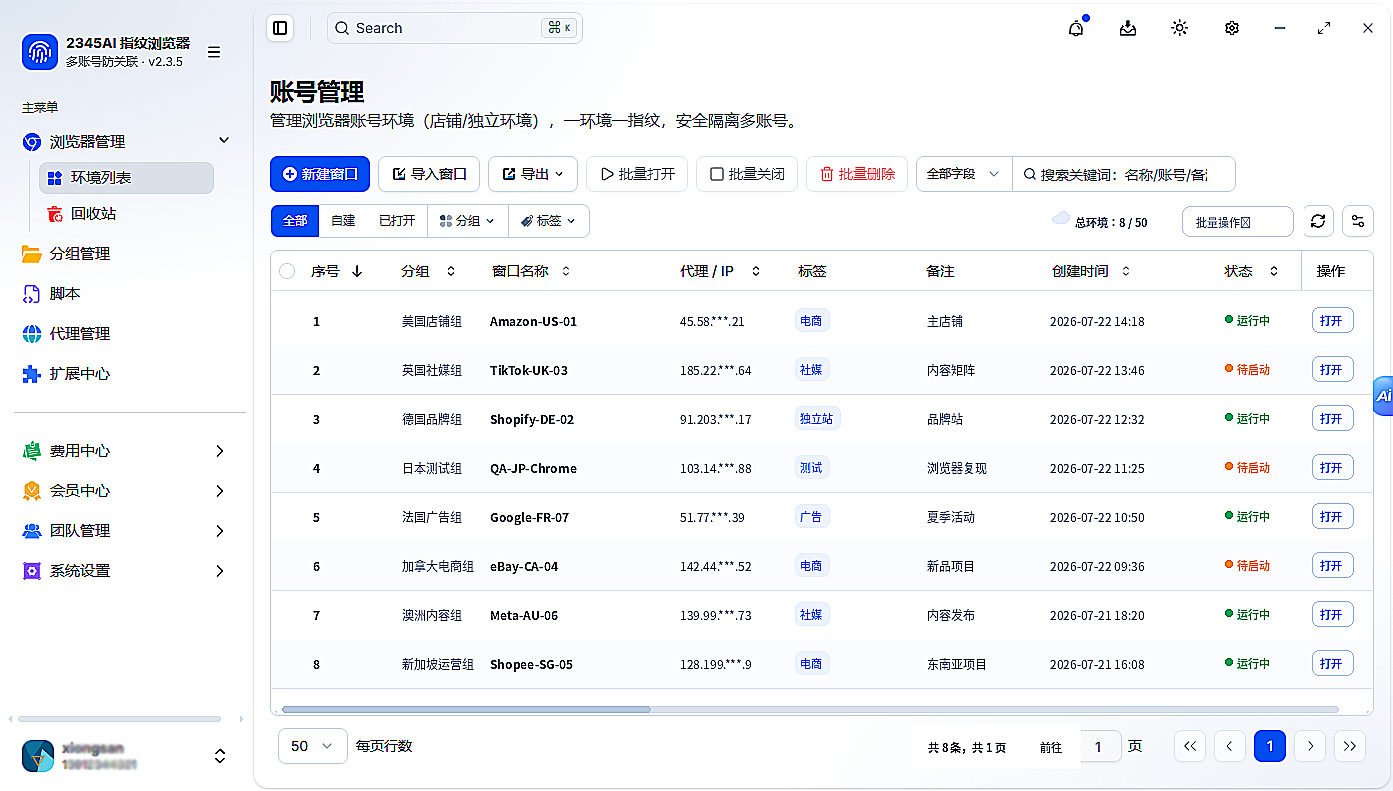Viewport: 1393px width, 791px height.
Task: Sort the 代理 / IP column
Action: click(x=756, y=271)
